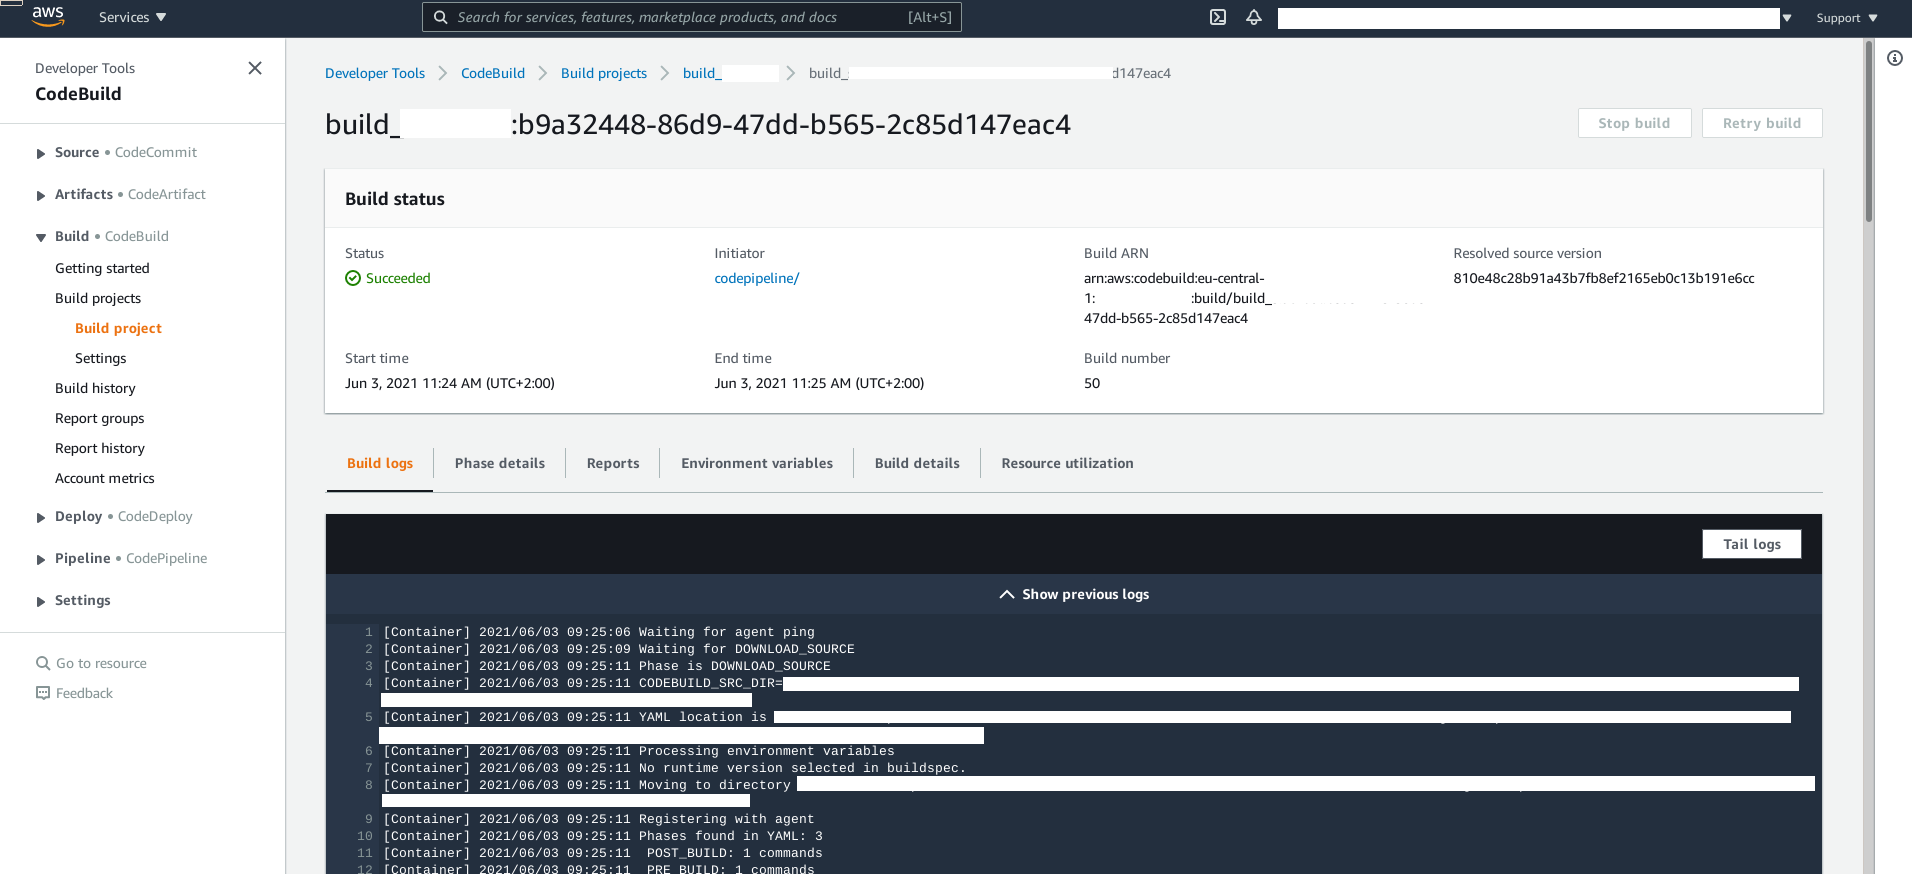Image resolution: width=1912 pixels, height=874 pixels.
Task: Switch to the Phase details tab
Action: tap(499, 463)
